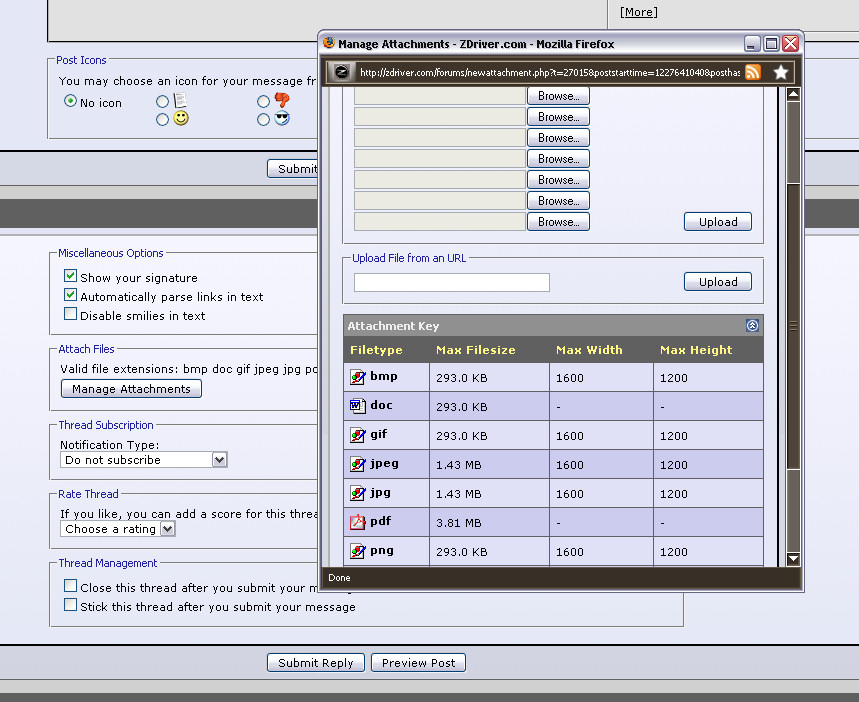The width and height of the screenshot is (859, 702).
Task: Click the Preview Post button
Action: click(418, 663)
